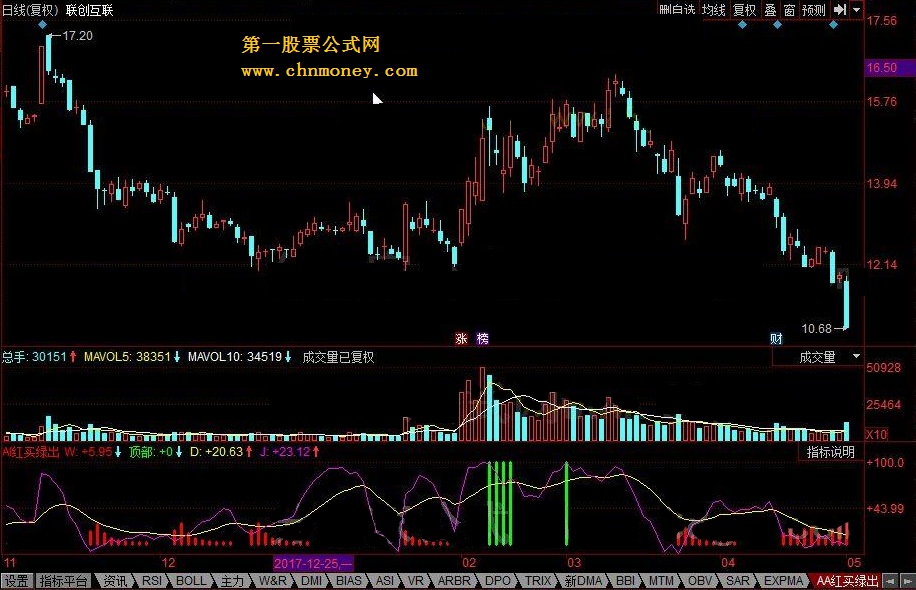Image resolution: width=916 pixels, height=590 pixels.
Task: Select the VR indicator tab
Action: click(x=415, y=581)
